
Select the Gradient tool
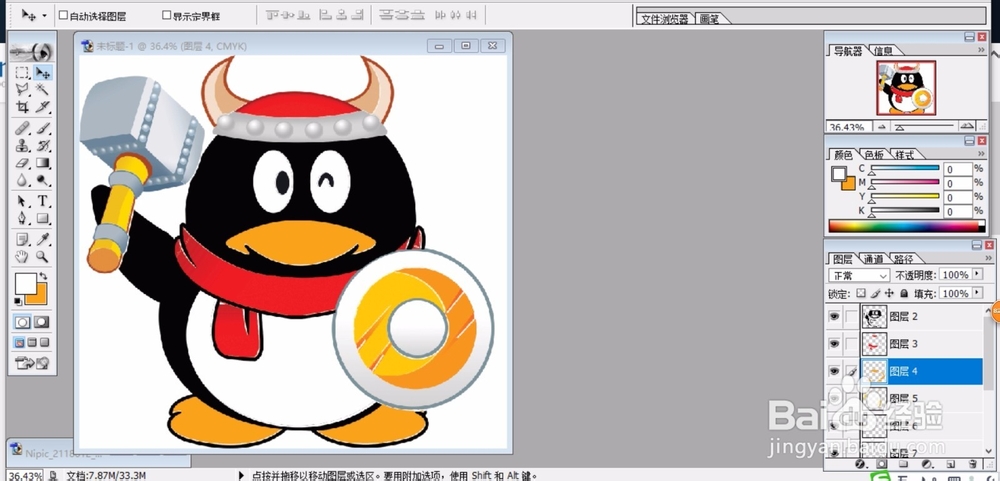point(43,163)
